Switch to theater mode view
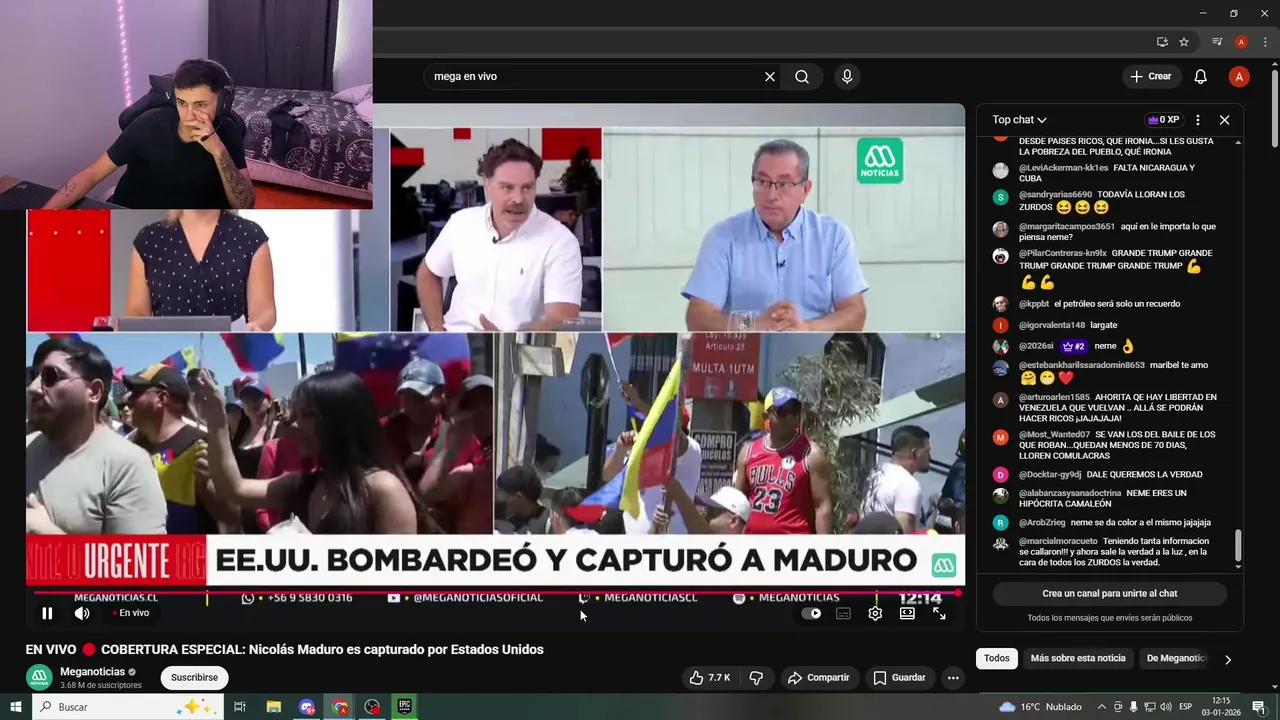This screenshot has width=1280, height=720. 907,613
